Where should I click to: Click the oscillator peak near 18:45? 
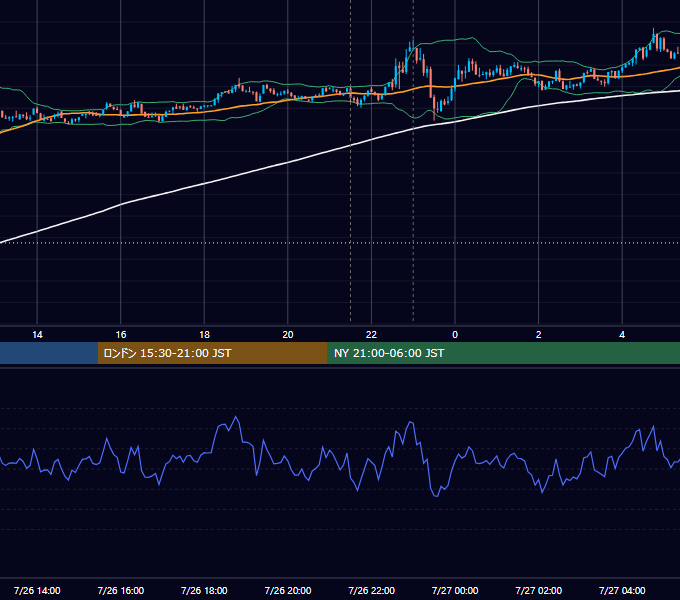236,418
